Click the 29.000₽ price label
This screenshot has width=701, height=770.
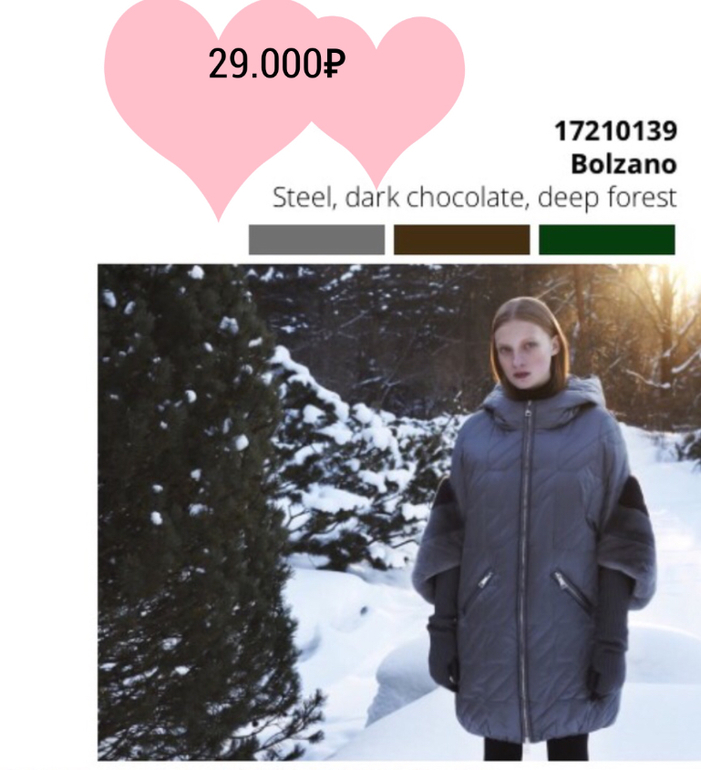point(277,64)
